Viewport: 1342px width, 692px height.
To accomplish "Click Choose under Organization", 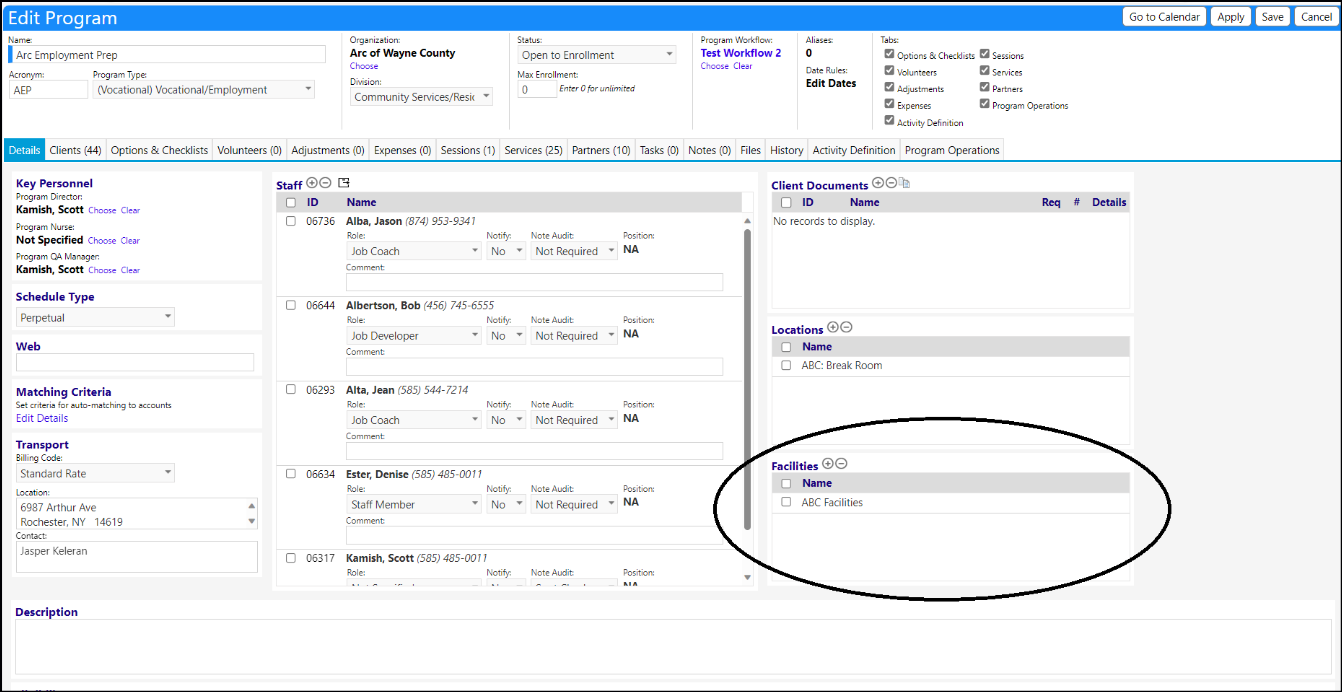I will click(364, 66).
